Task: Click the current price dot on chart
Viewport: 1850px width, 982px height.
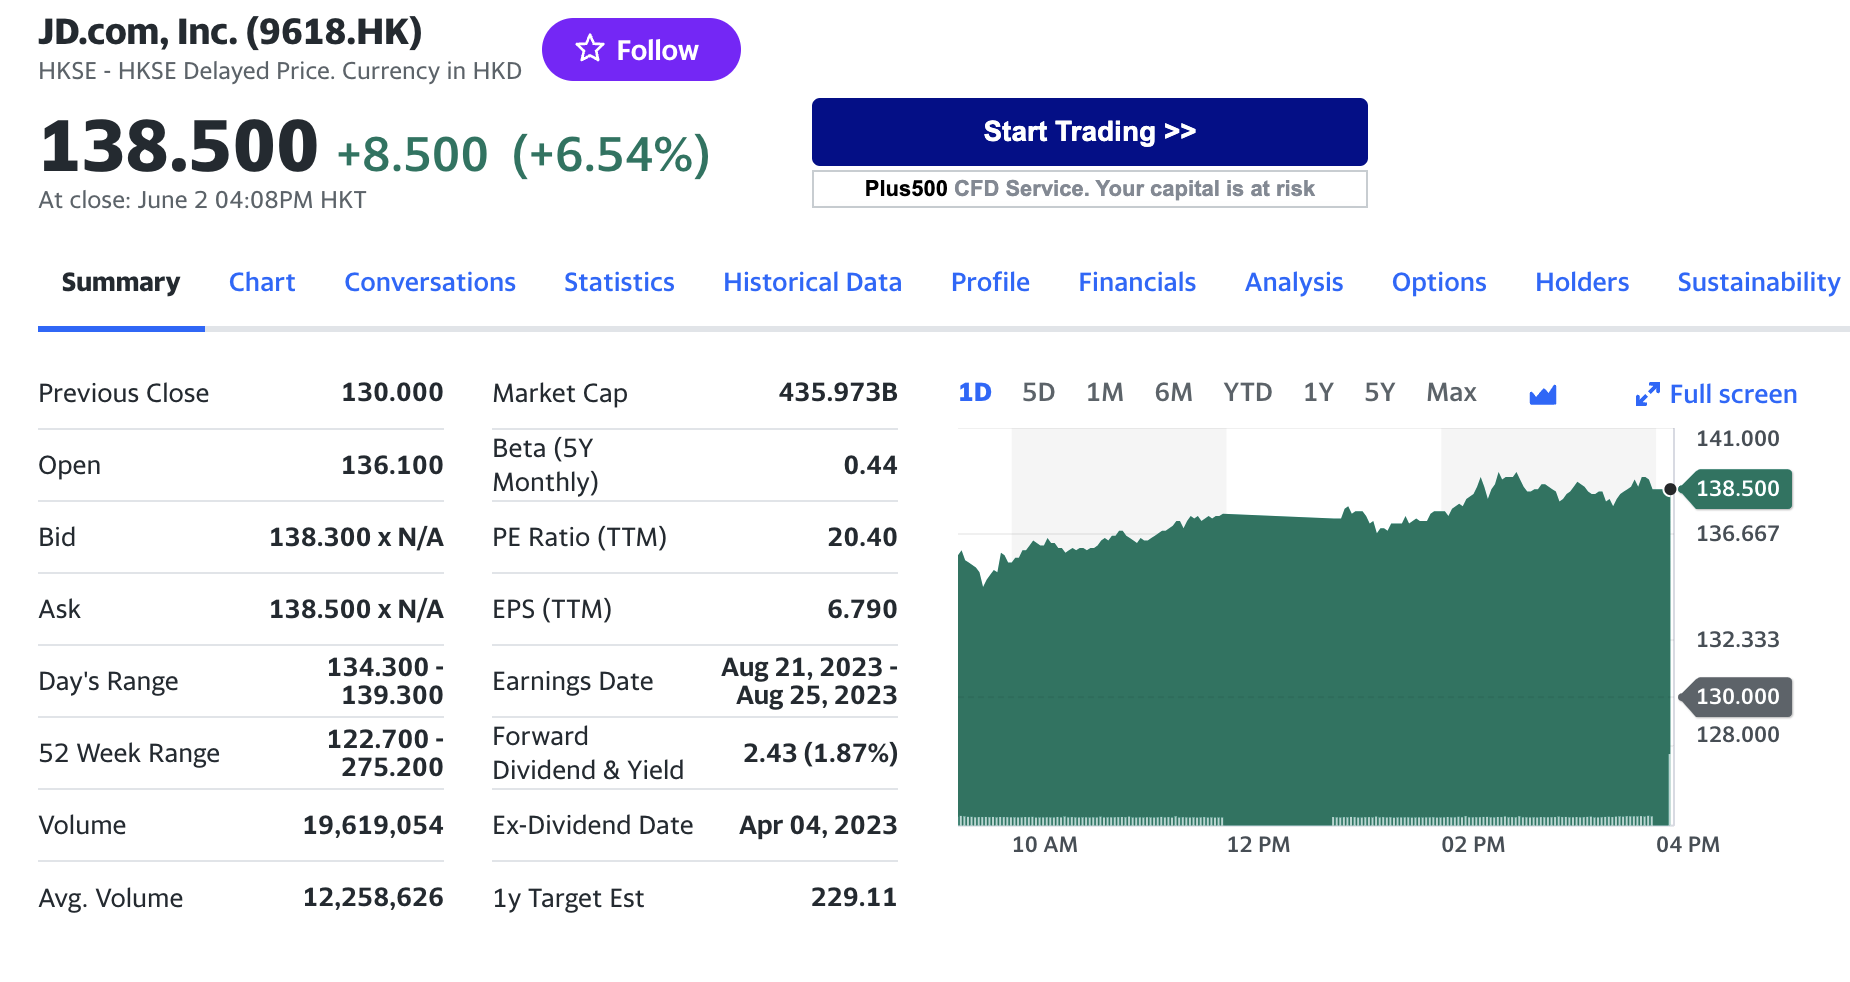Action: coord(1670,489)
